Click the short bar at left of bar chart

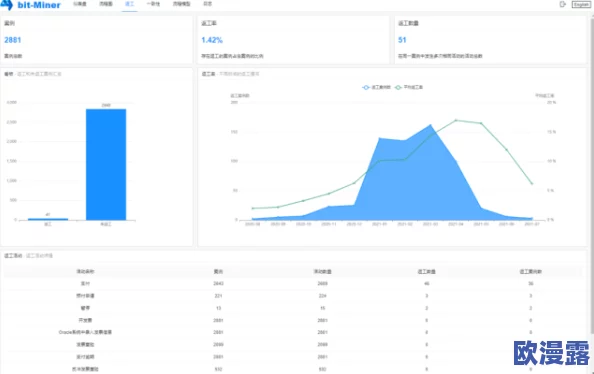pos(48,219)
